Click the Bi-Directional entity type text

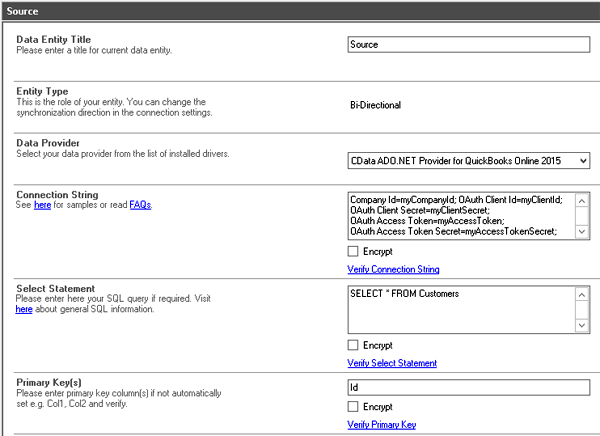coord(375,105)
